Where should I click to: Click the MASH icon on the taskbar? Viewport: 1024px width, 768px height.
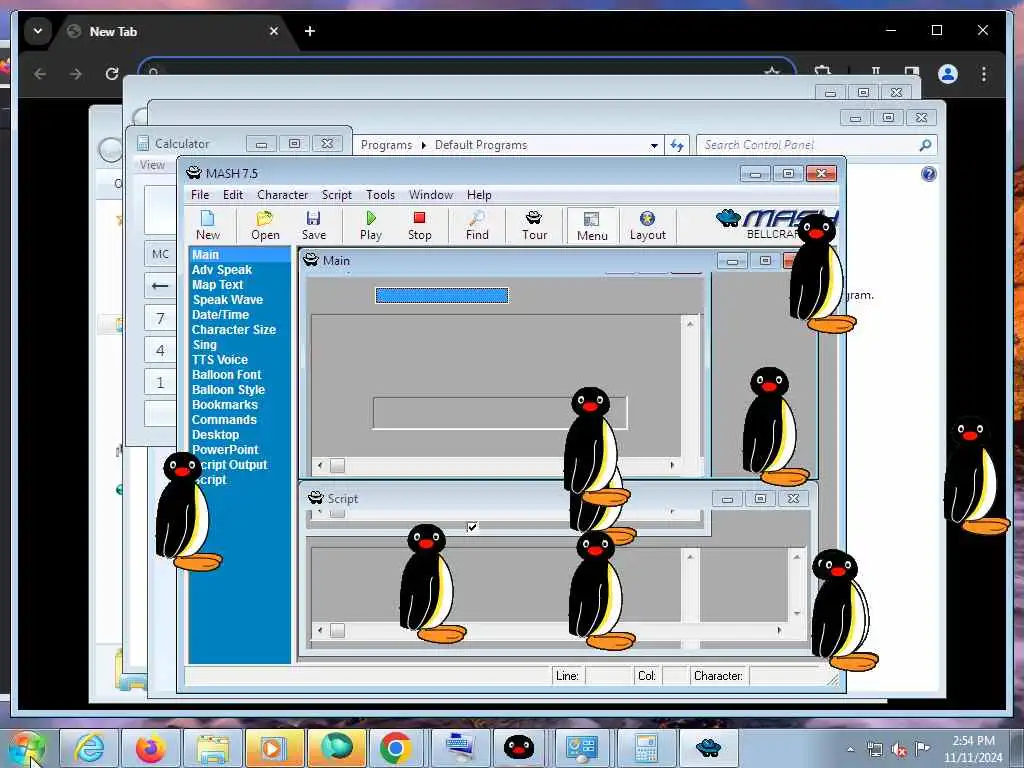click(708, 747)
